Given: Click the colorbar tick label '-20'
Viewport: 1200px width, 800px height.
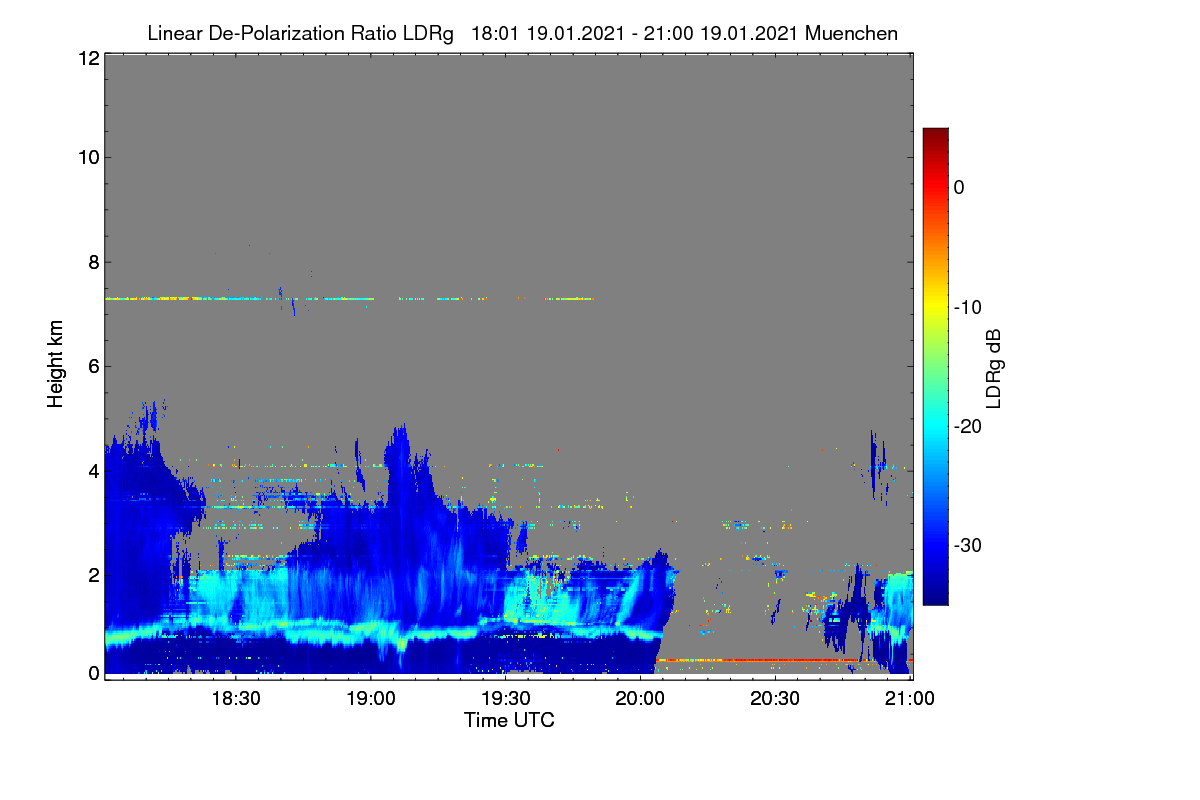Looking at the screenshot, I should pos(969,427).
